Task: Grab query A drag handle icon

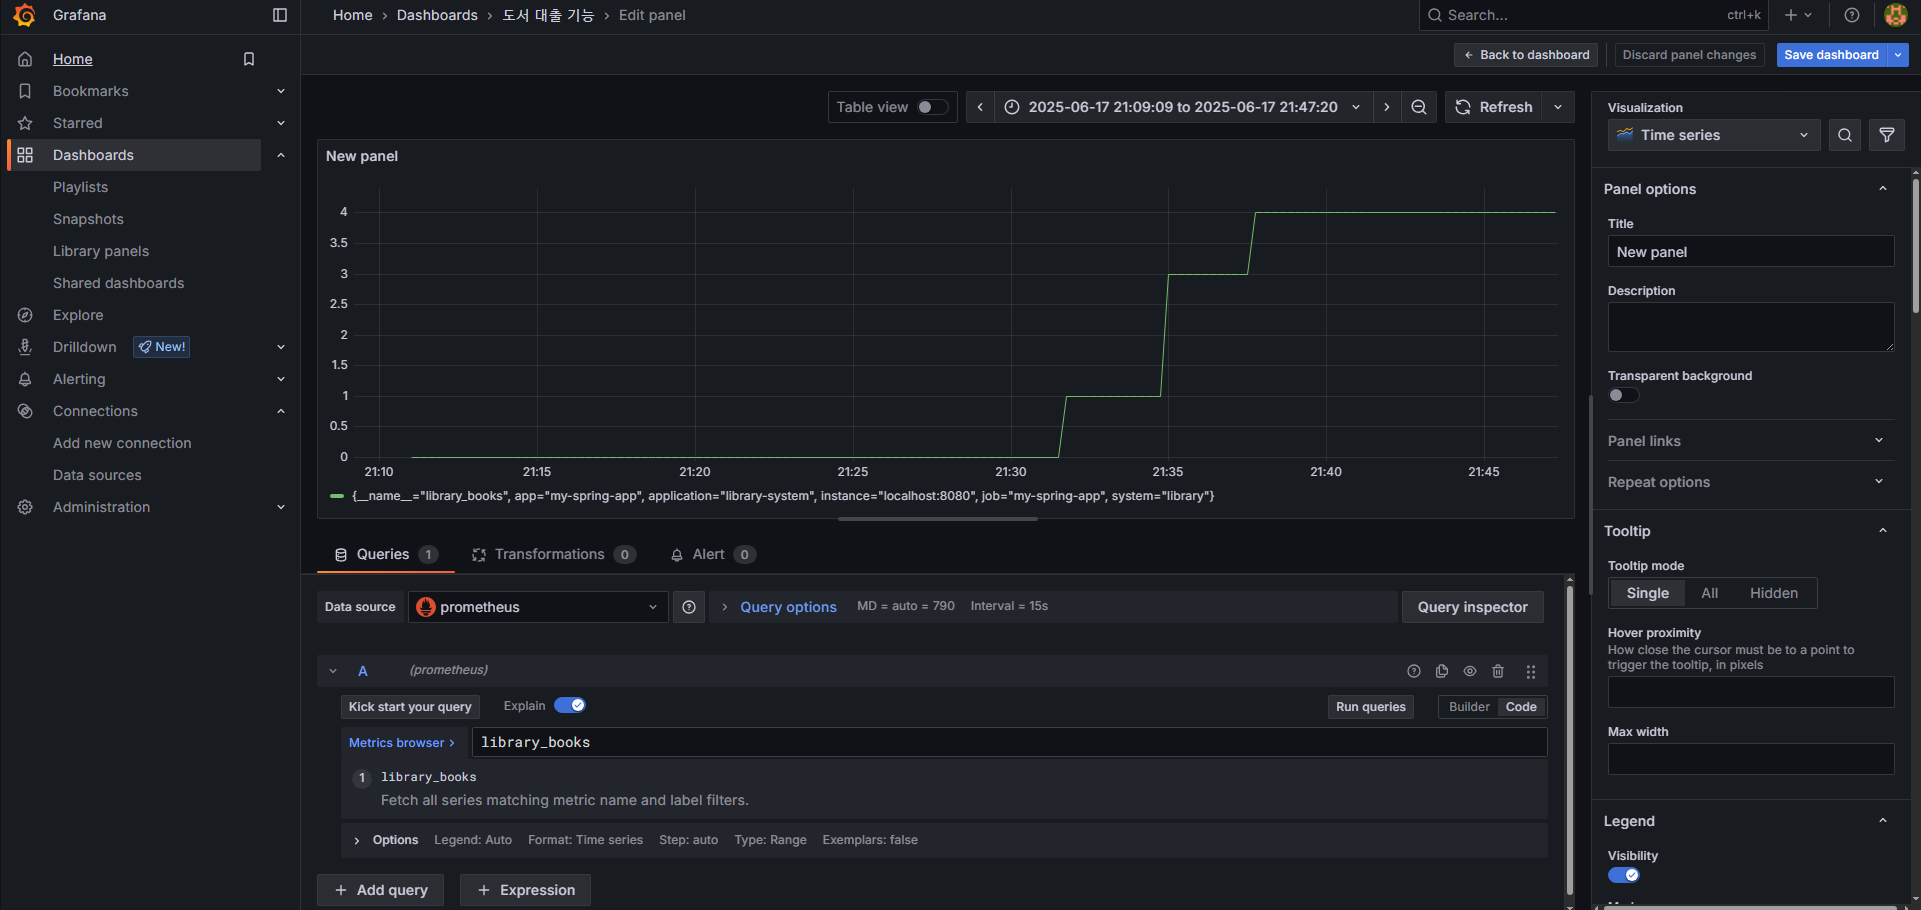Action: 1531,671
